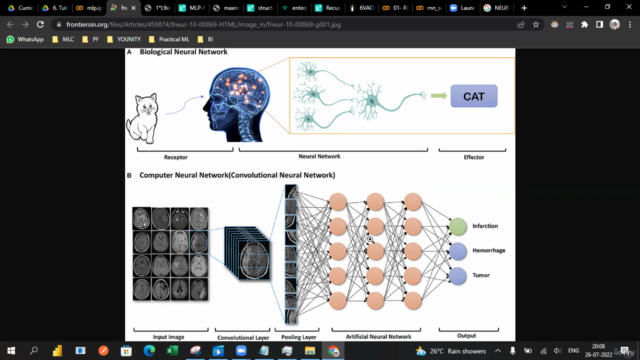This screenshot has height=360, width=640.
Task: Bookmark this page with the star icon
Action: click(536, 24)
